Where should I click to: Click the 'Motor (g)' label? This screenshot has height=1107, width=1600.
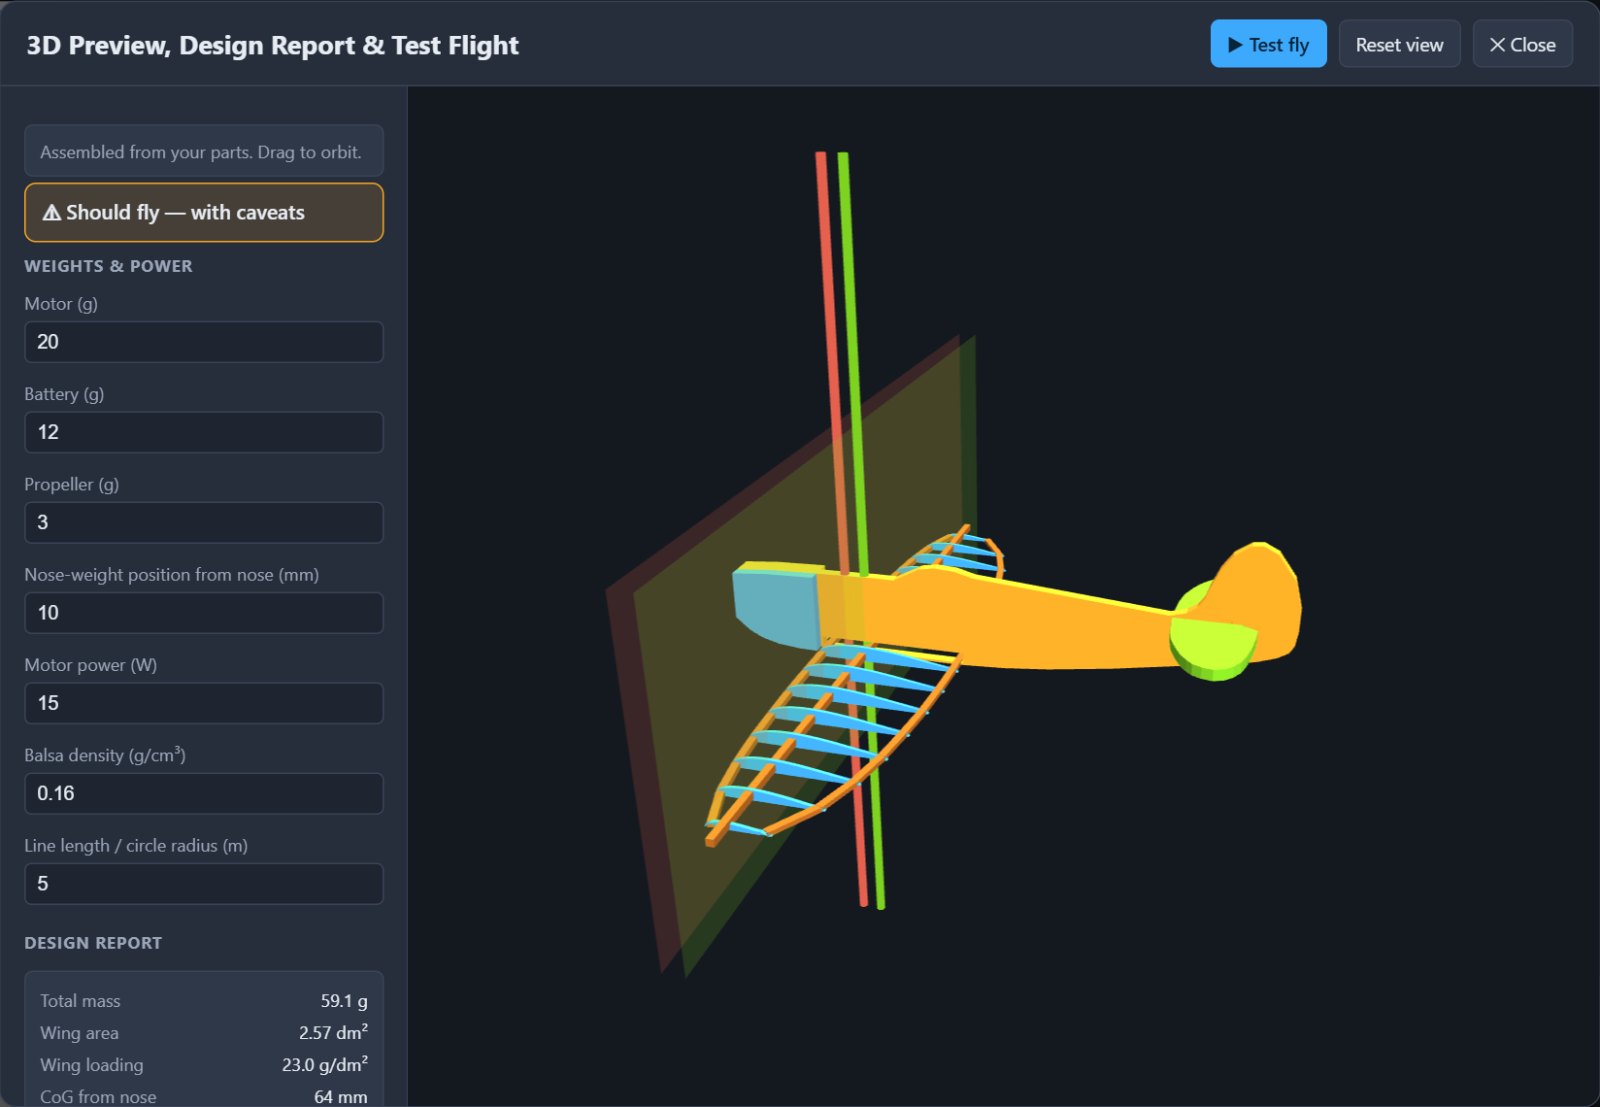61,304
